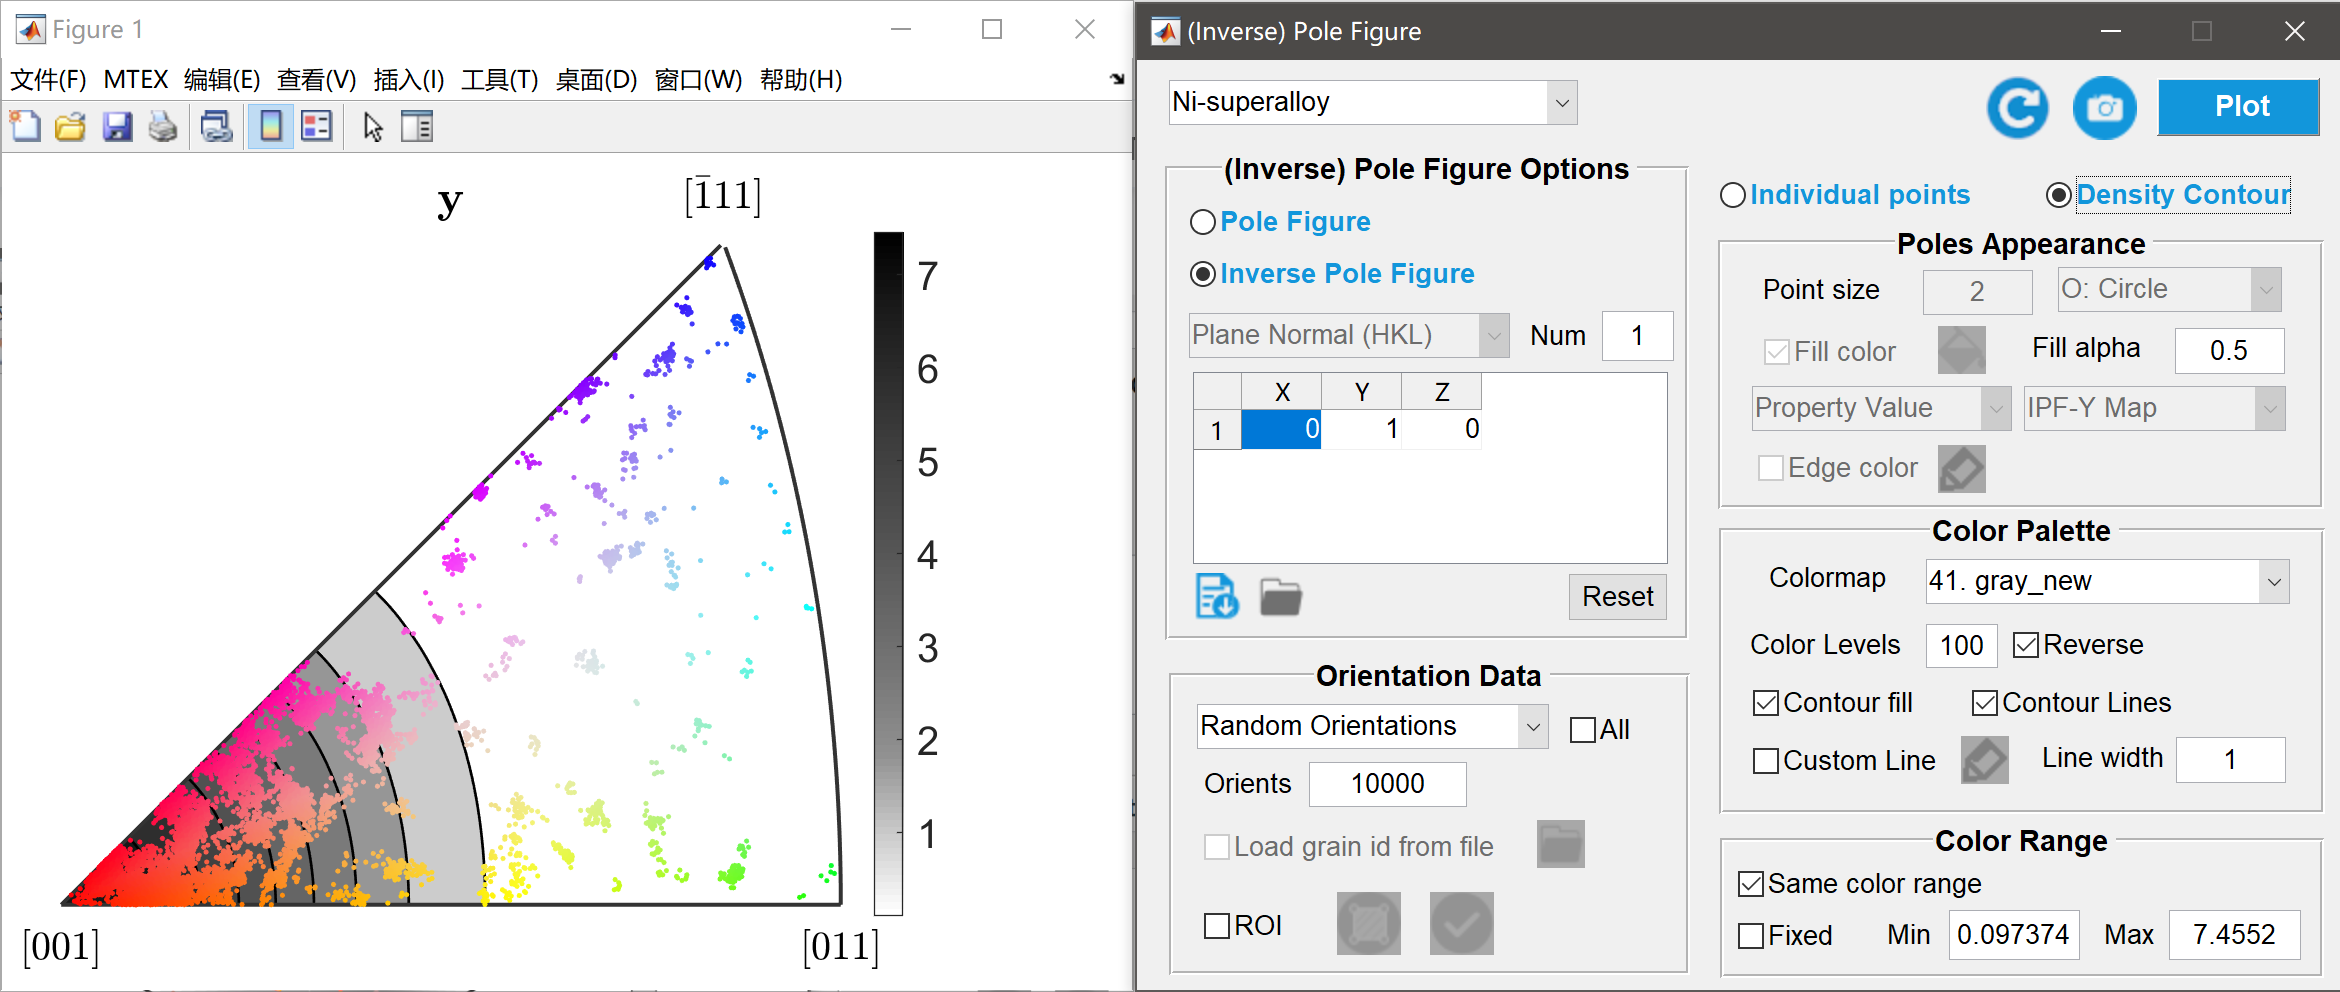Open the Colormap dropdown showing 41. gray_new
2340x992 pixels.
(x=2108, y=582)
